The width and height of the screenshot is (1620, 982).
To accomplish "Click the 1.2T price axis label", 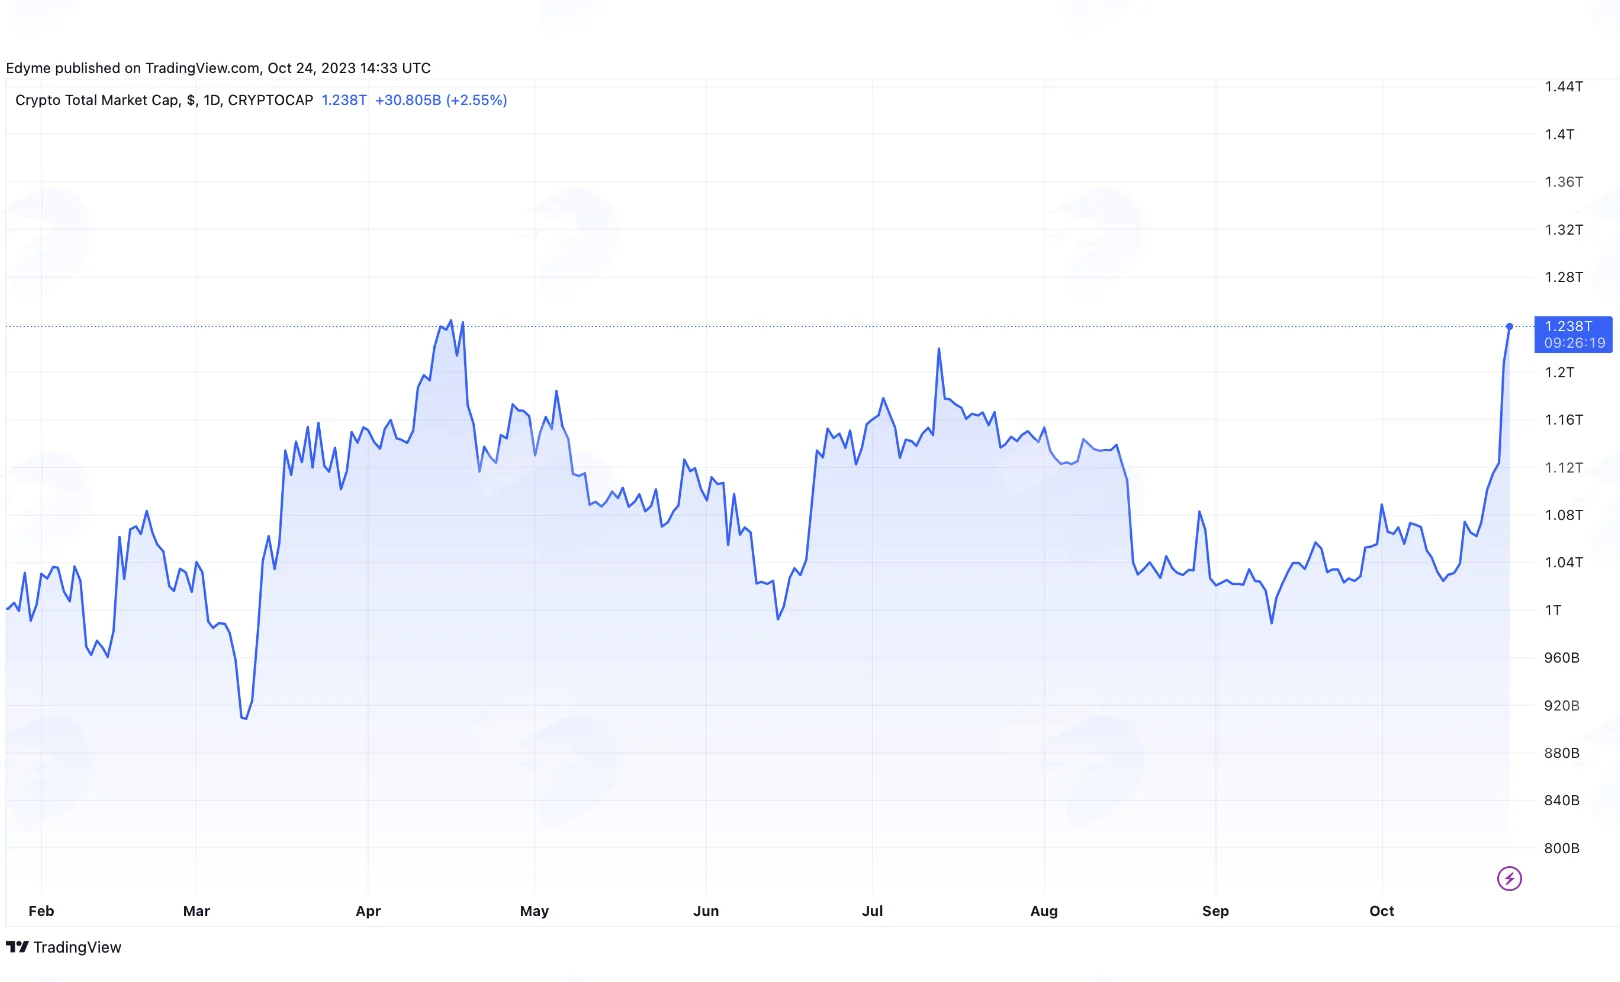I will [1559, 372].
